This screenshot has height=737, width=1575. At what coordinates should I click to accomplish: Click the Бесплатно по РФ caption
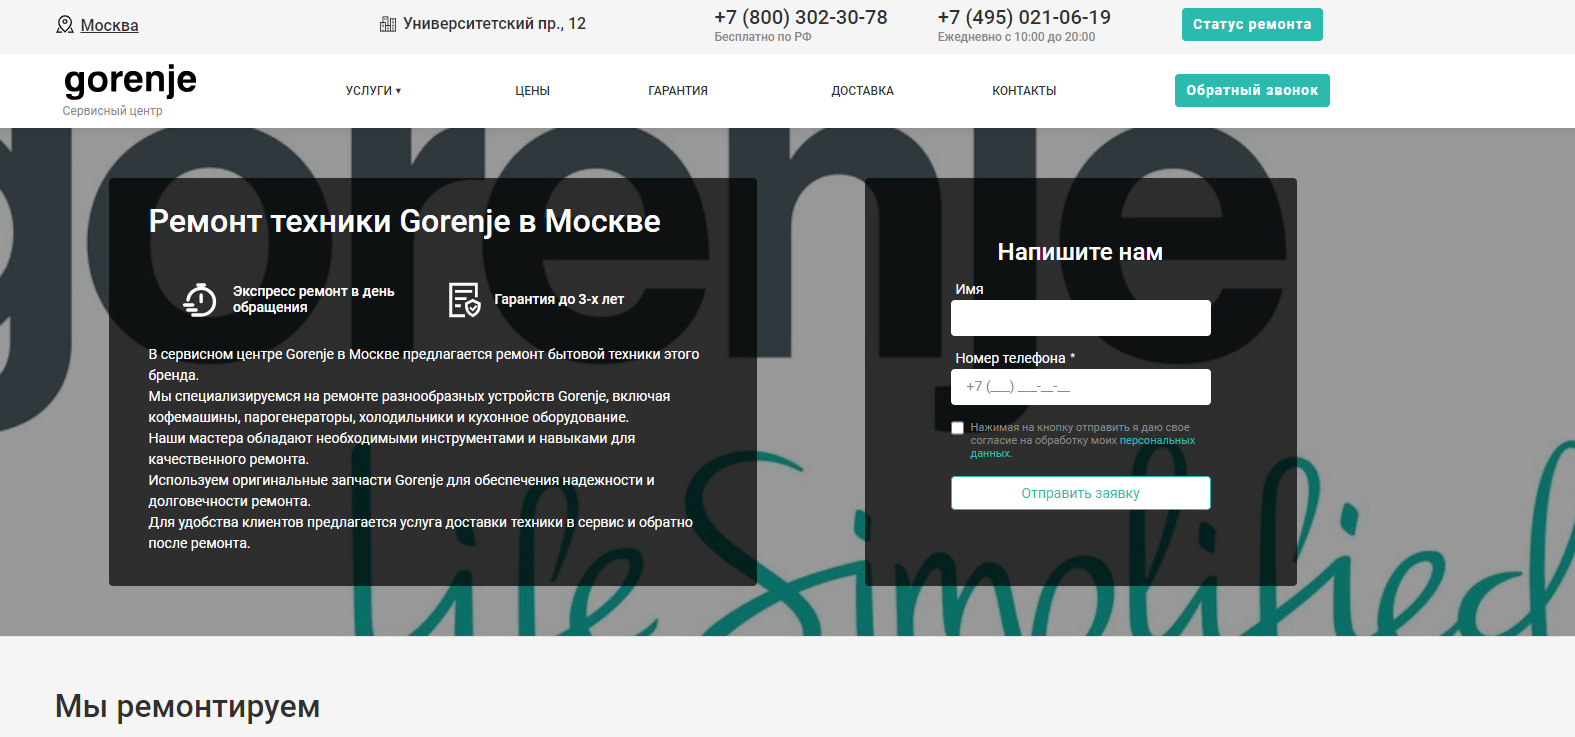click(x=763, y=37)
